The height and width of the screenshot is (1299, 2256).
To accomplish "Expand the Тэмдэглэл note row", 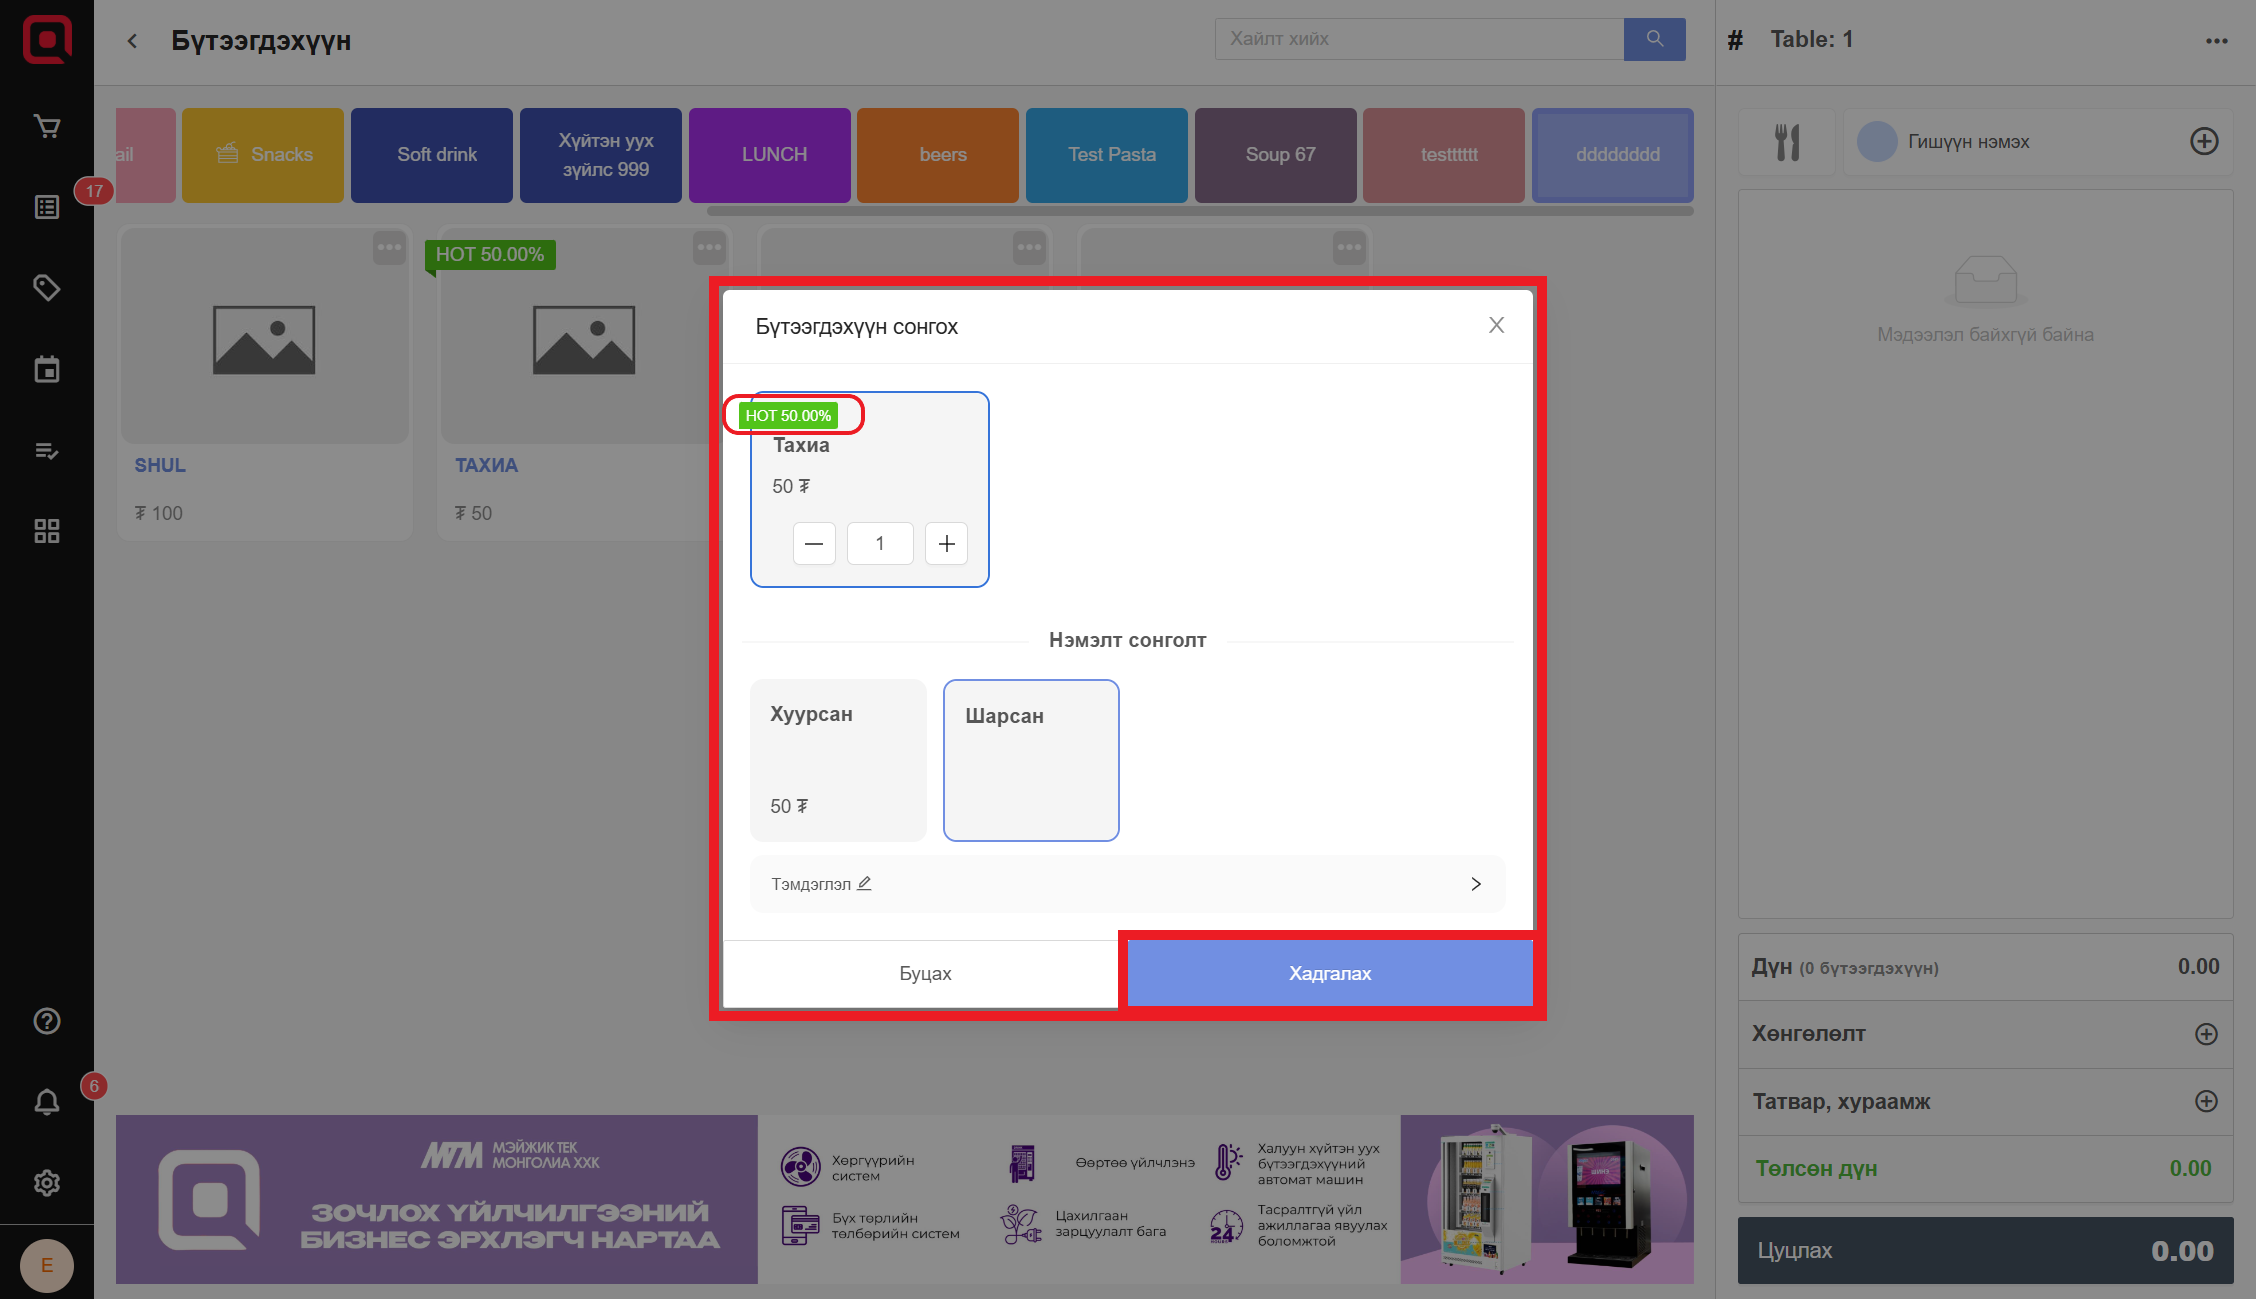I will click(x=1127, y=884).
